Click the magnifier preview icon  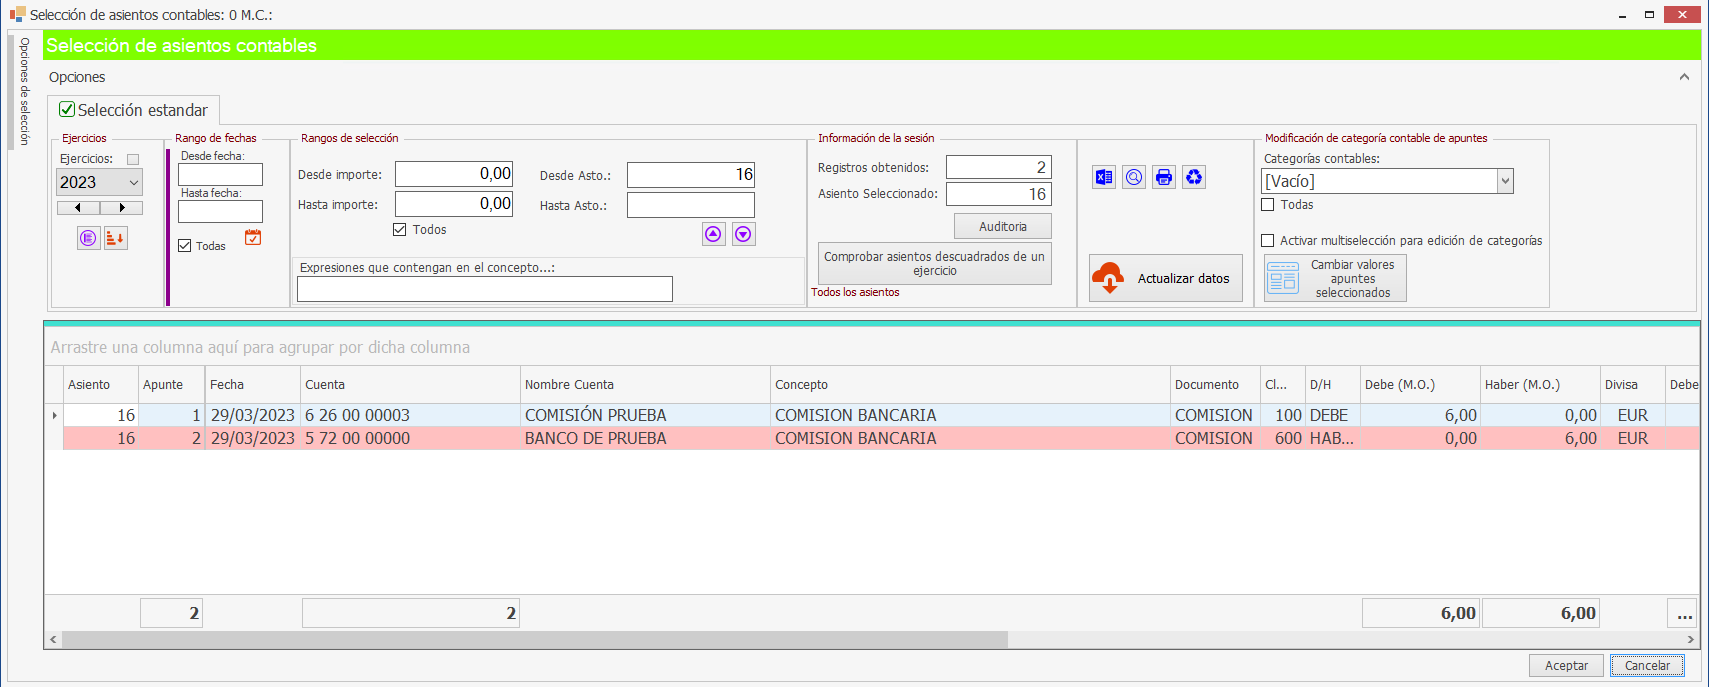click(x=1133, y=178)
